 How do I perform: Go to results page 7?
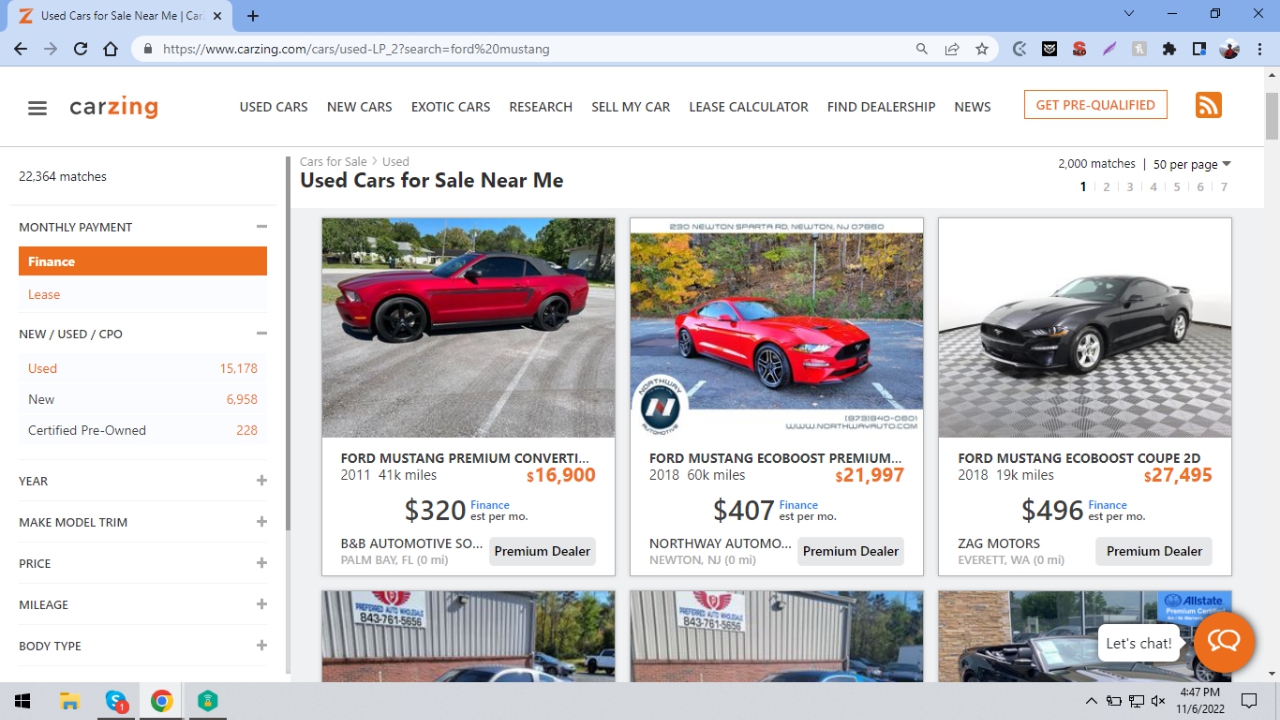(1224, 187)
